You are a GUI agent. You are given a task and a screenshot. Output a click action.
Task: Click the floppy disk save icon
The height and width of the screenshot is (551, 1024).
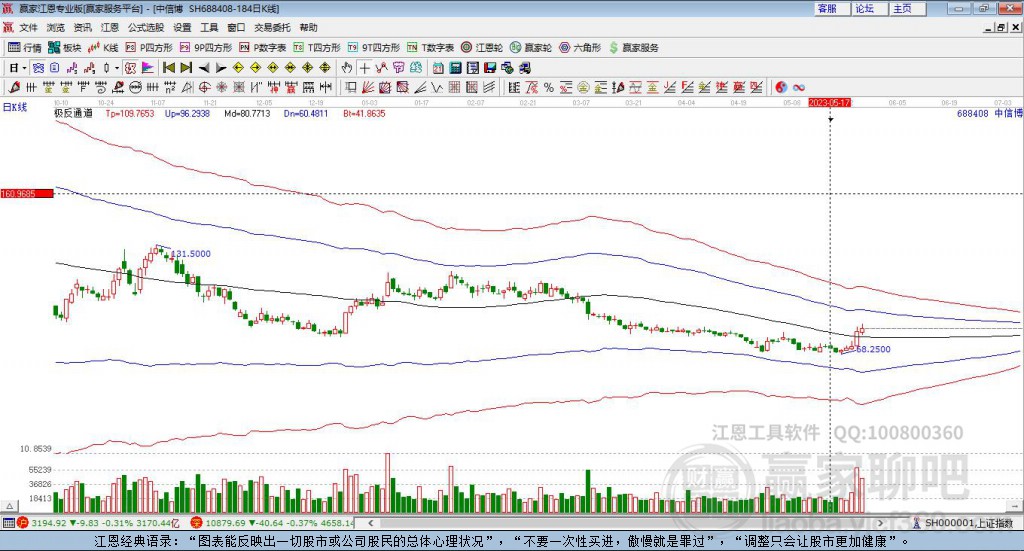(490, 67)
